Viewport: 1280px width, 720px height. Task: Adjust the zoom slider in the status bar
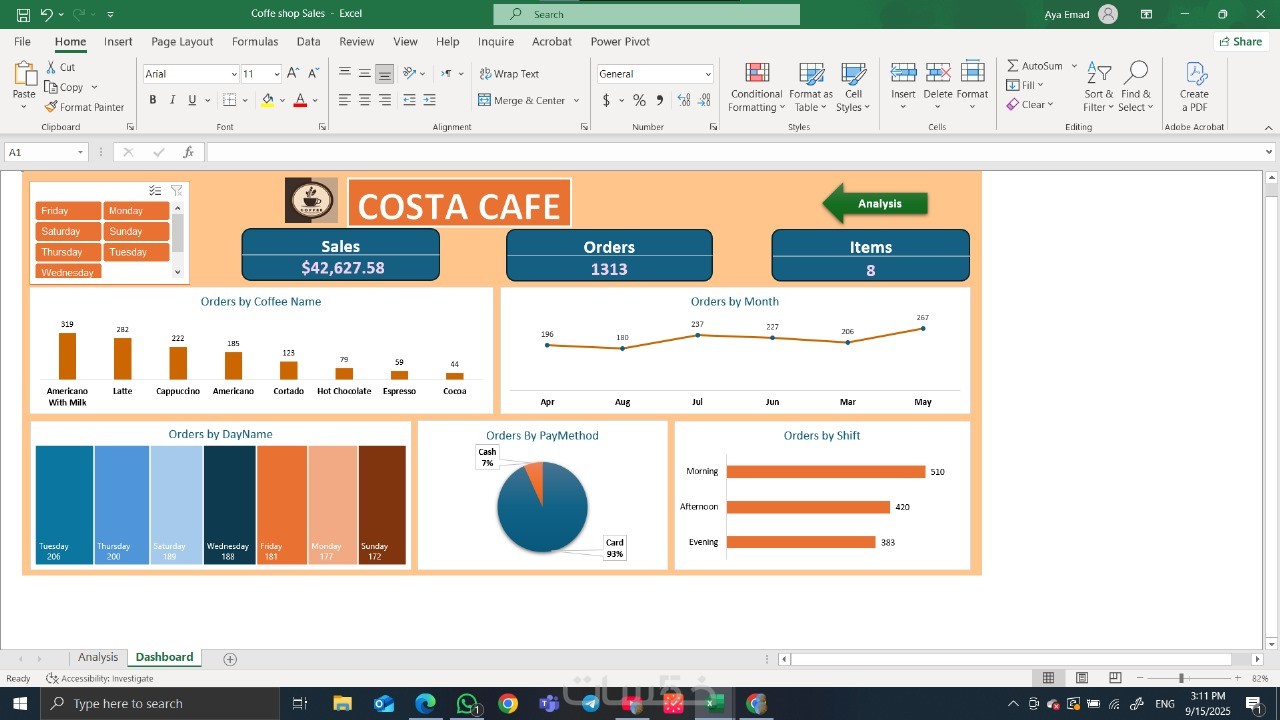1181,678
